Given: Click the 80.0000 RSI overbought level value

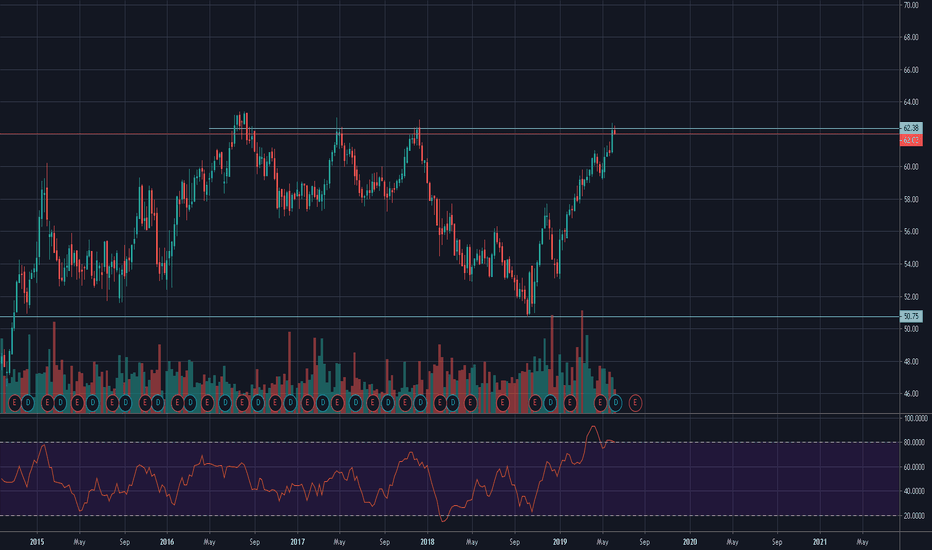Looking at the screenshot, I should [914, 442].
